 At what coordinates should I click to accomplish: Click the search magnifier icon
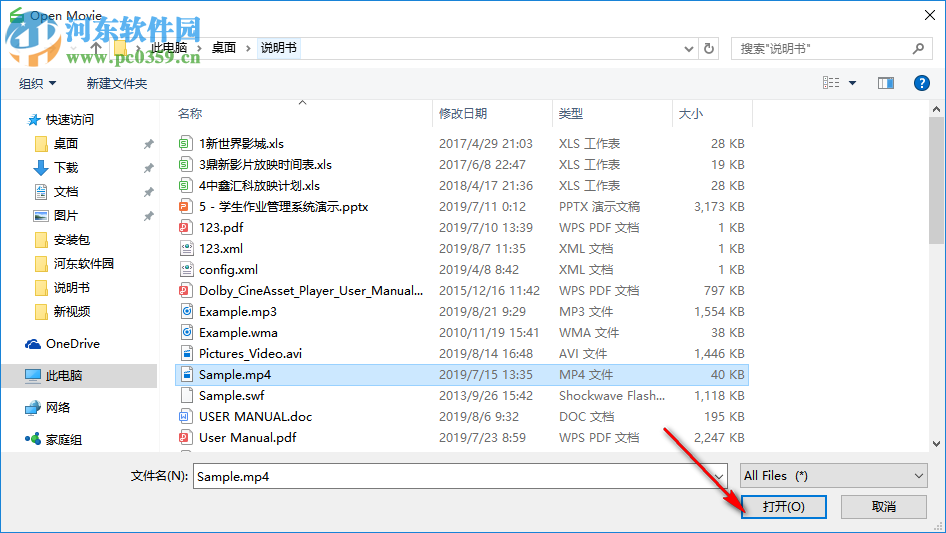click(918, 48)
